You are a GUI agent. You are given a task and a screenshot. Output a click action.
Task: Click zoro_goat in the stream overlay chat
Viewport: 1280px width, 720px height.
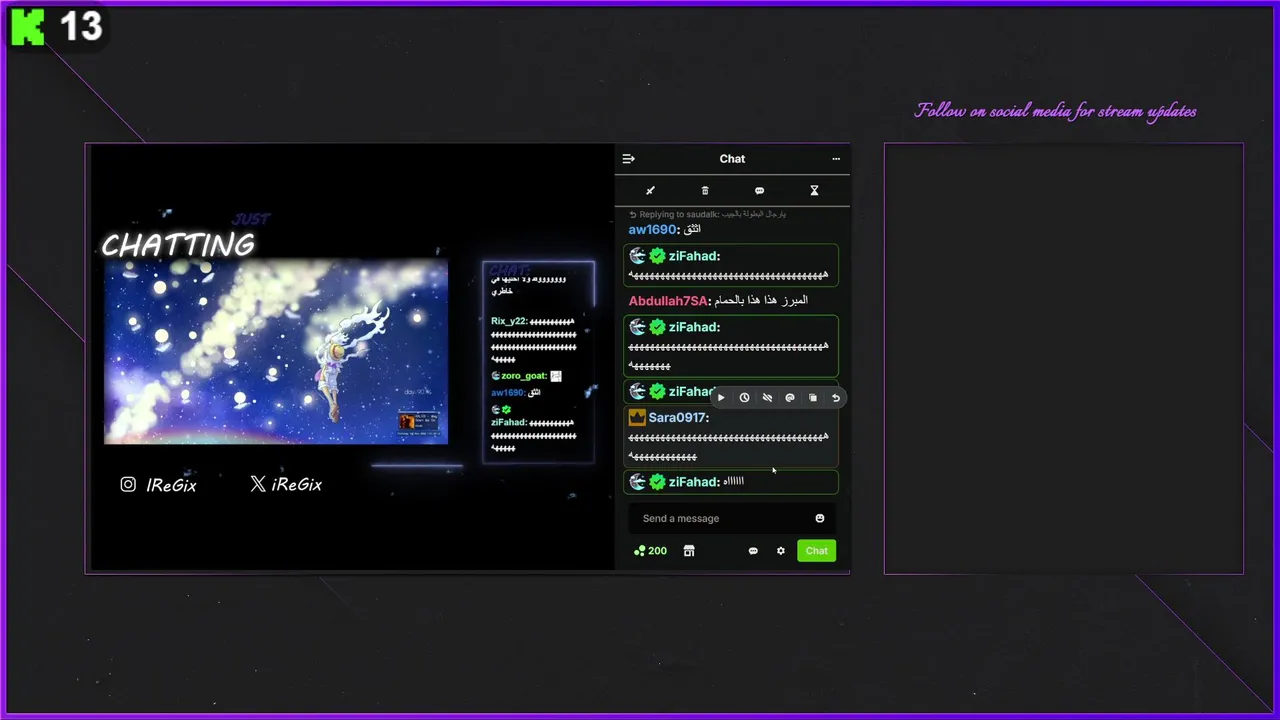point(523,376)
